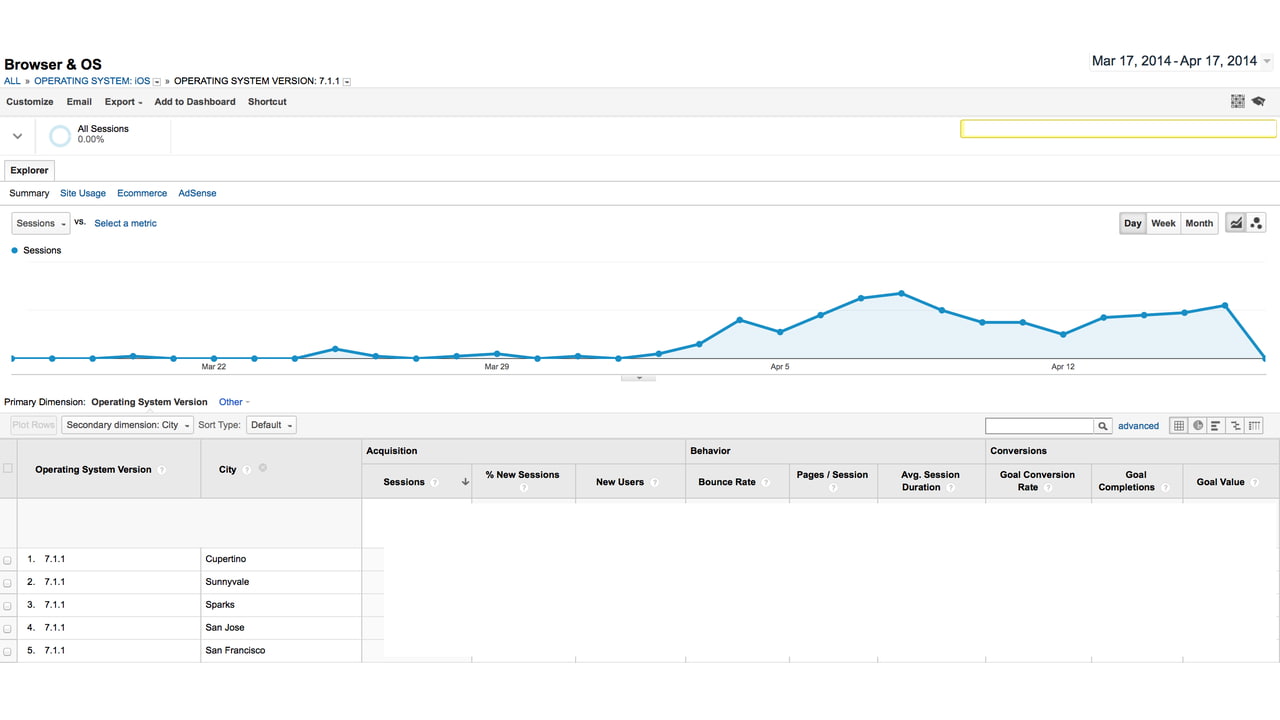Image resolution: width=1280 pixels, height=720 pixels.
Task: Click the table search magnifier icon
Action: [x=1103, y=426]
